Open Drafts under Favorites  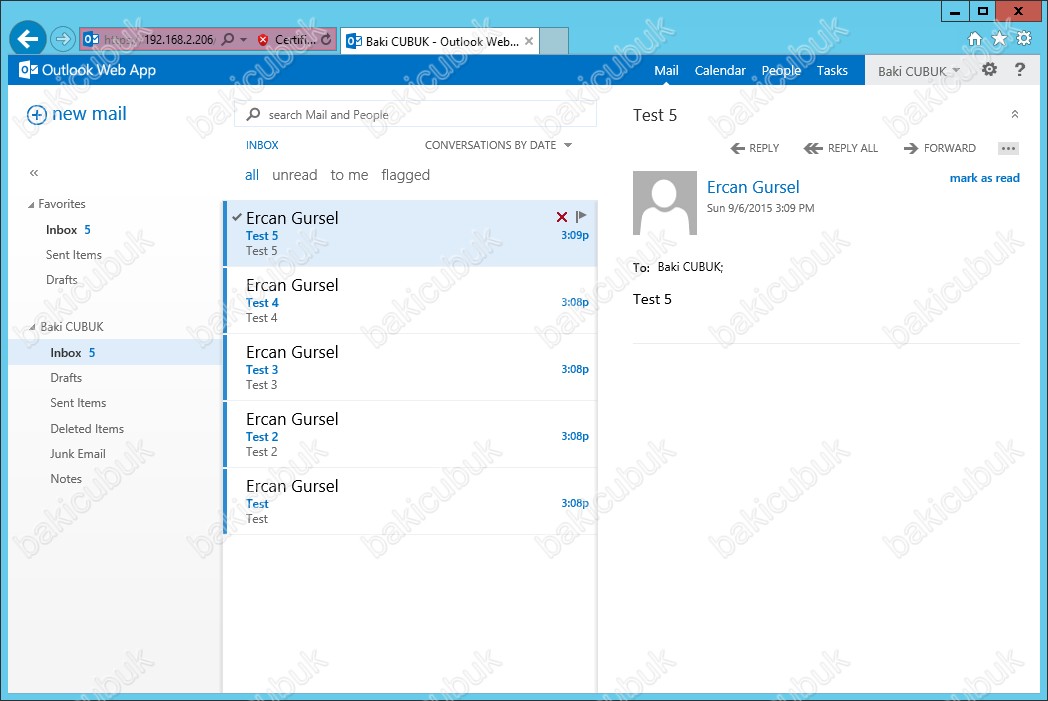pos(61,280)
